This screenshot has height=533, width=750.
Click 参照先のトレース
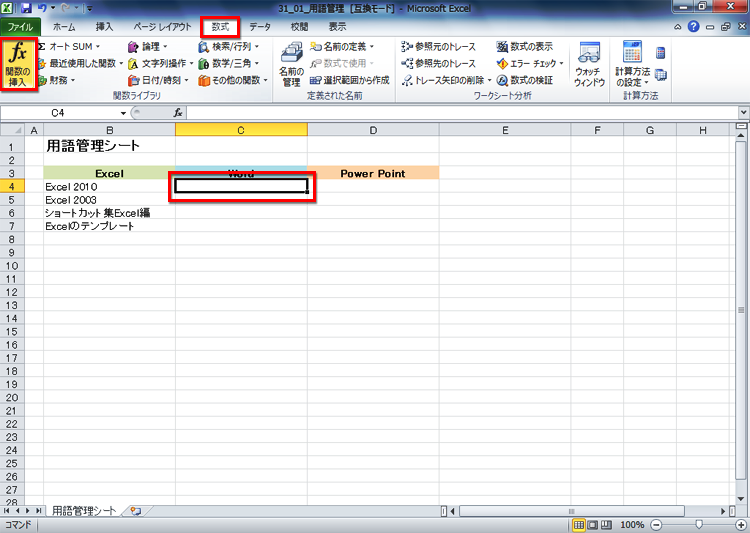click(439, 63)
